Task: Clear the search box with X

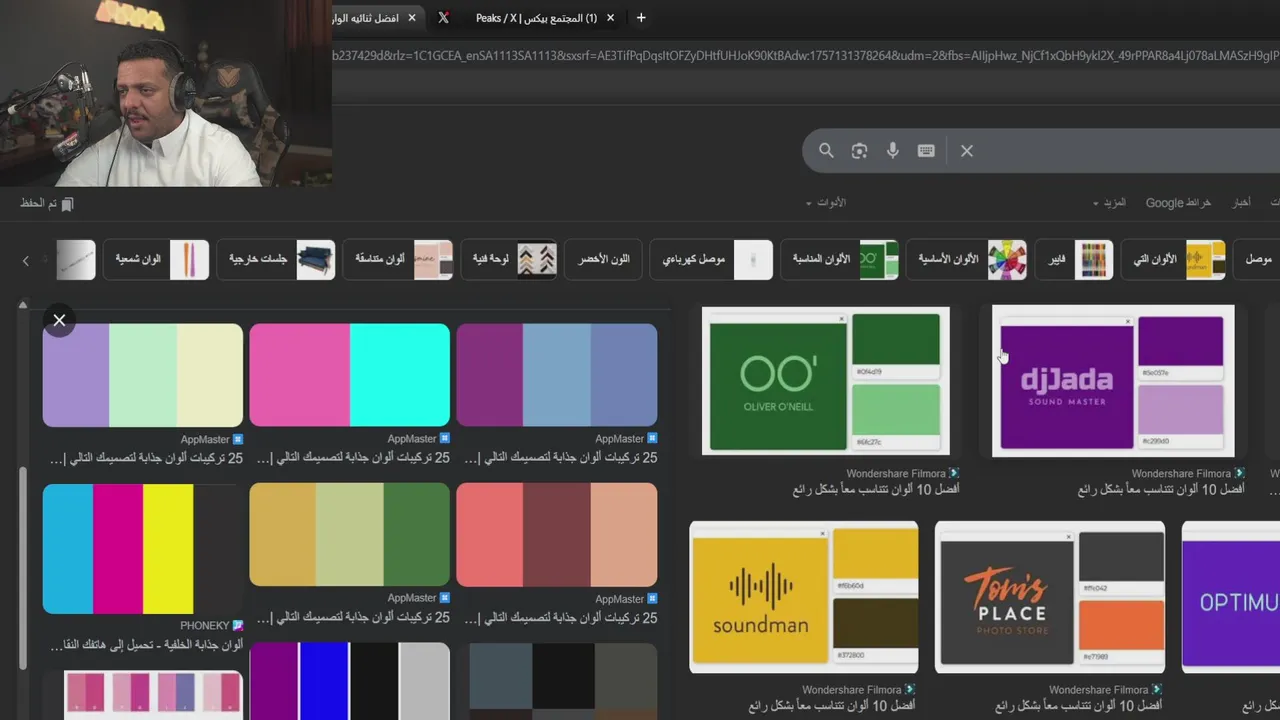Action: point(966,151)
